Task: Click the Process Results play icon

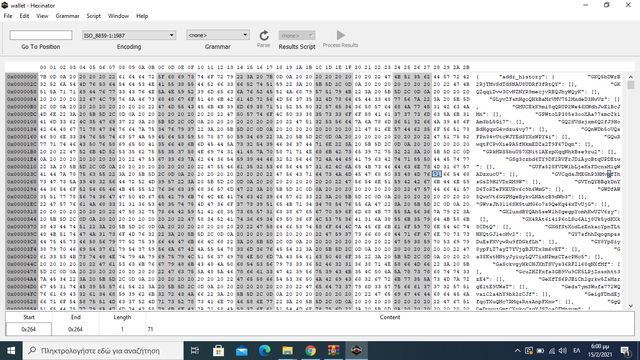Action: (340, 35)
